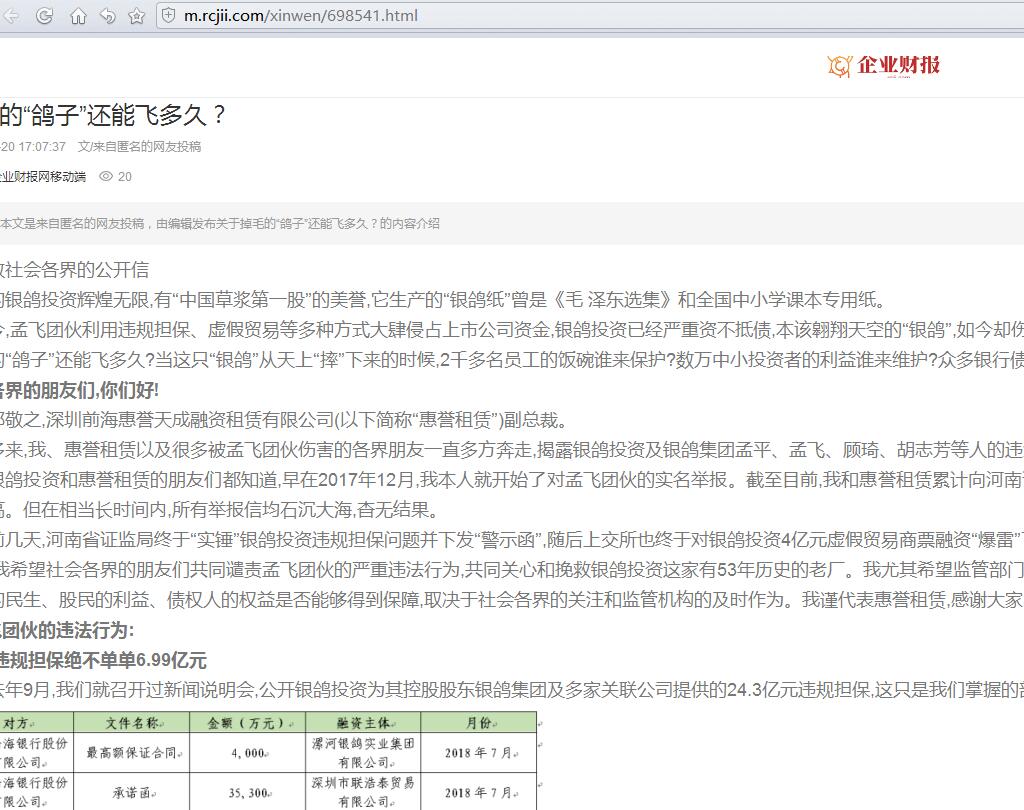Viewport: 1024px width, 810px height.
Task: Click the amount cell 35,300
Action: [x=248, y=792]
